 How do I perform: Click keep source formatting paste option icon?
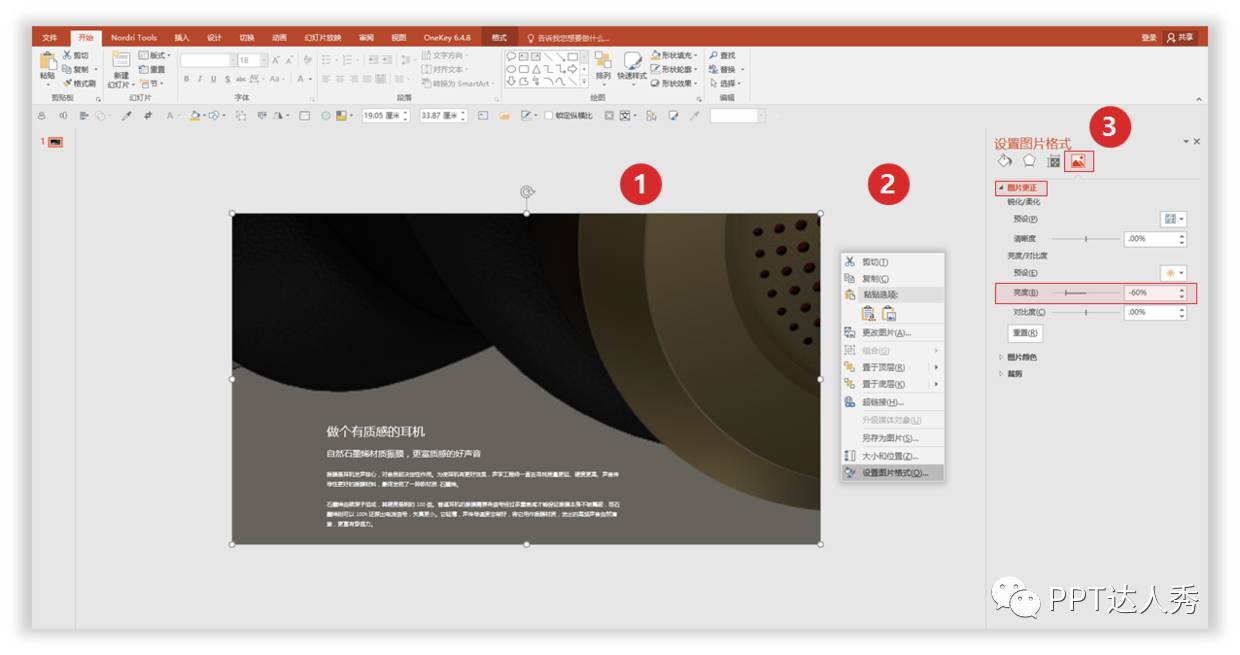(868, 313)
